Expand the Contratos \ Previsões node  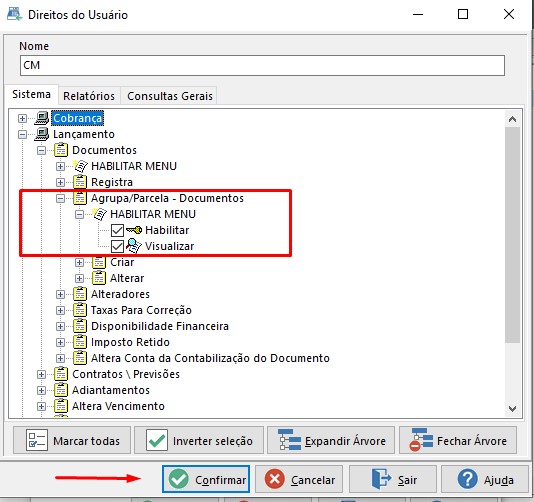[x=41, y=374]
